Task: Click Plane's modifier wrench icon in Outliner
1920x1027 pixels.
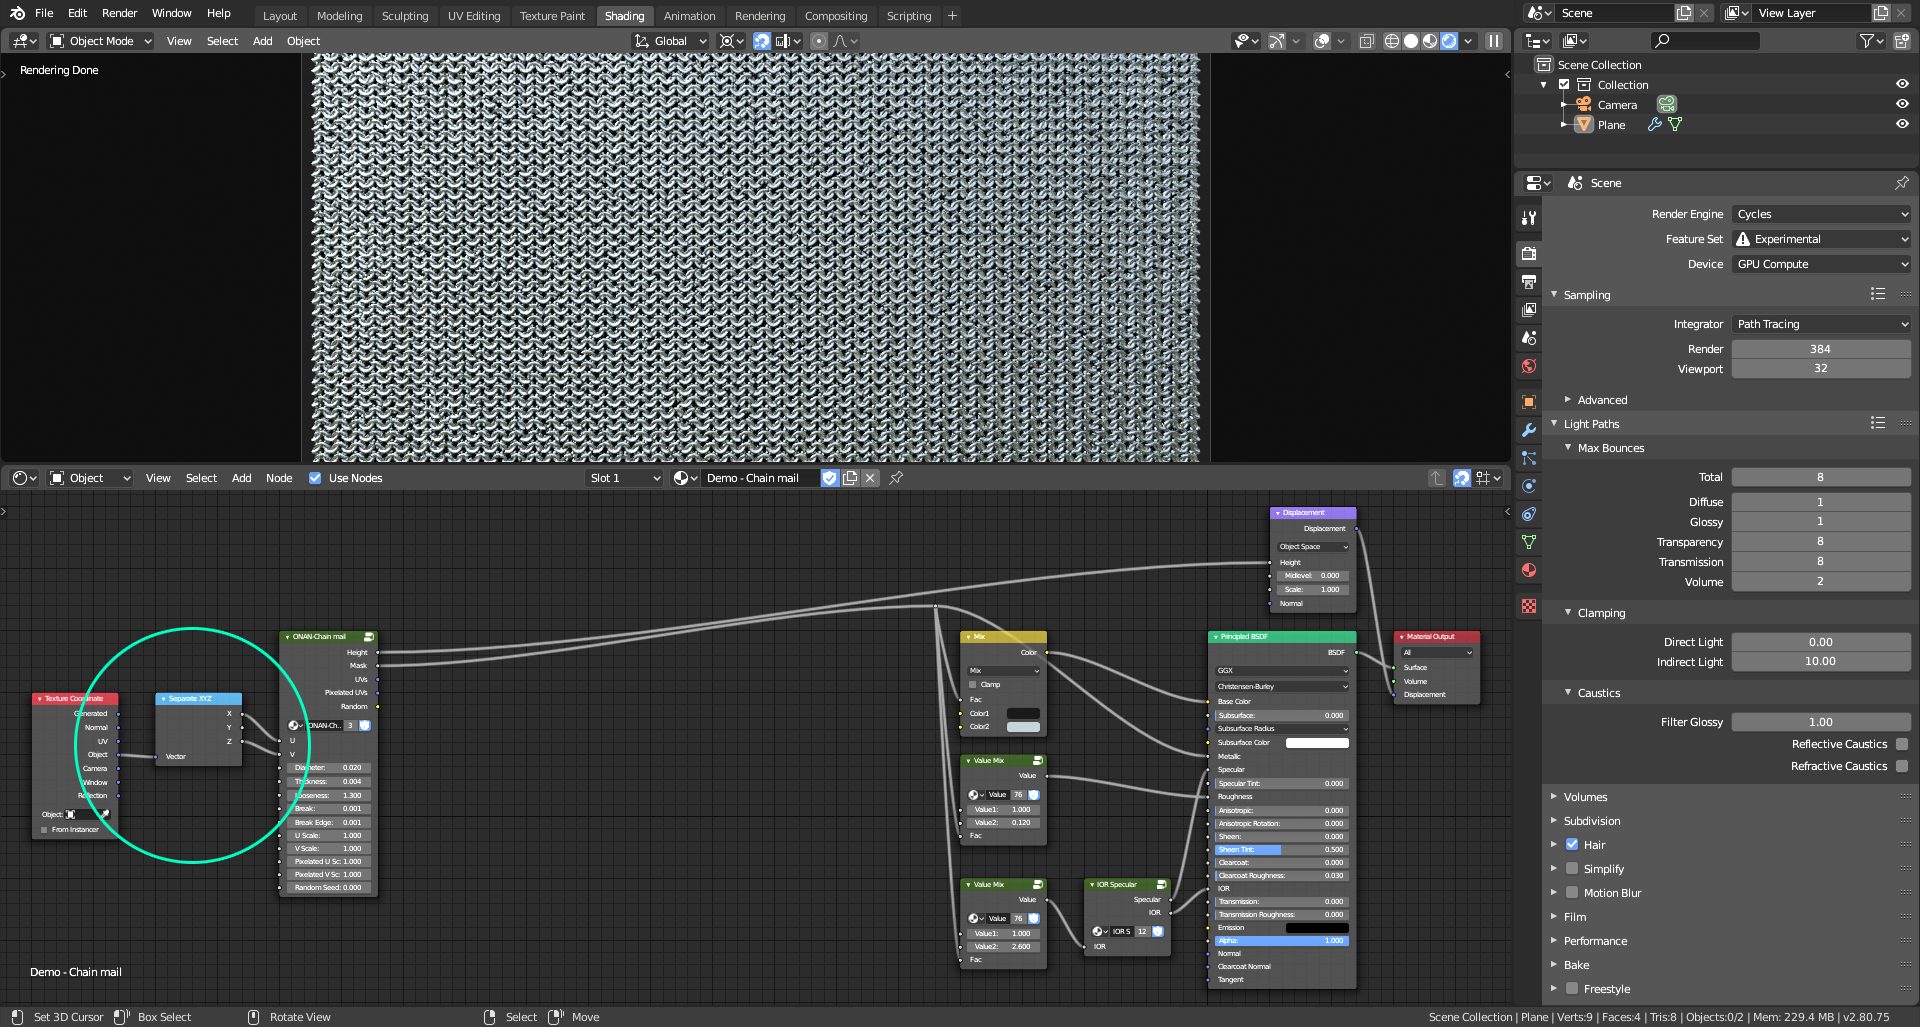Action: 1655,125
